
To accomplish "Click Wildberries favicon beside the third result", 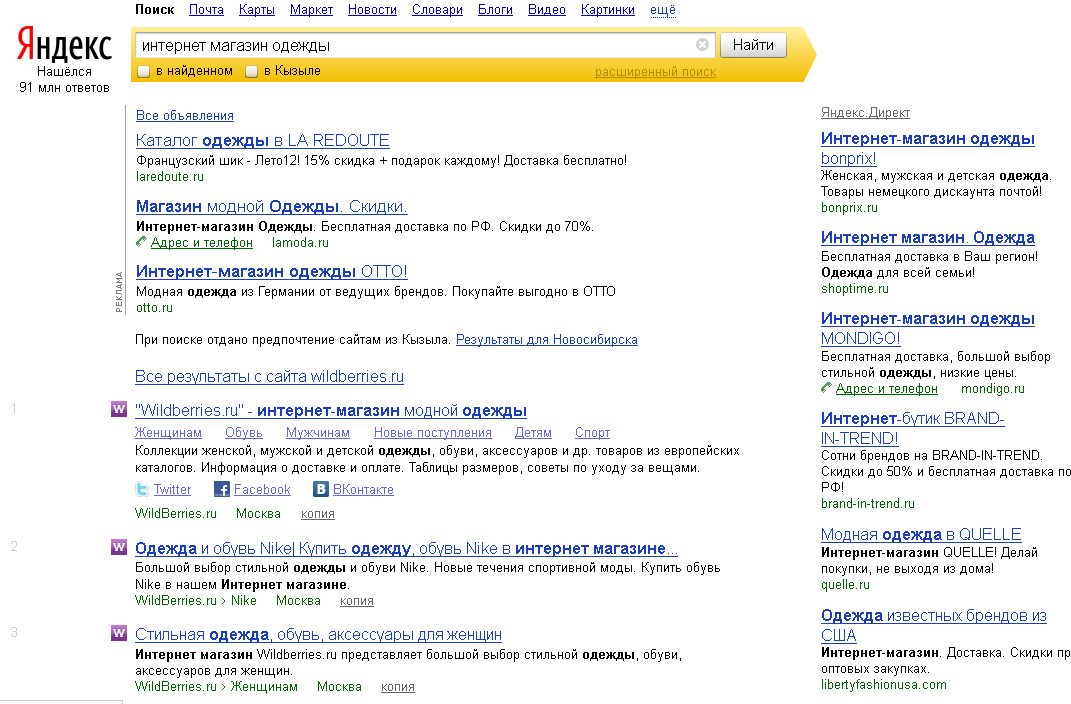I will click(118, 633).
